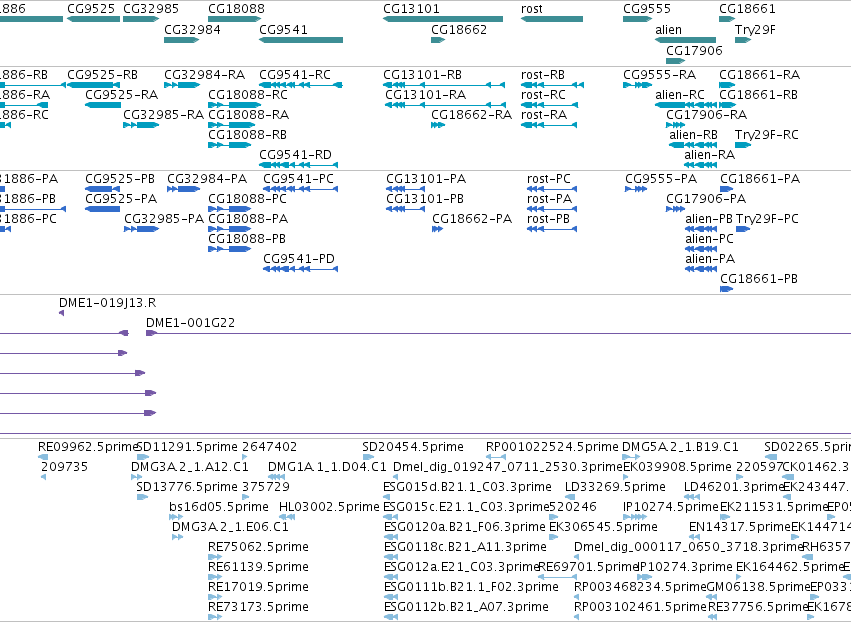Select transcript CG18088-RC
The height and width of the screenshot is (622, 851).
point(248,94)
